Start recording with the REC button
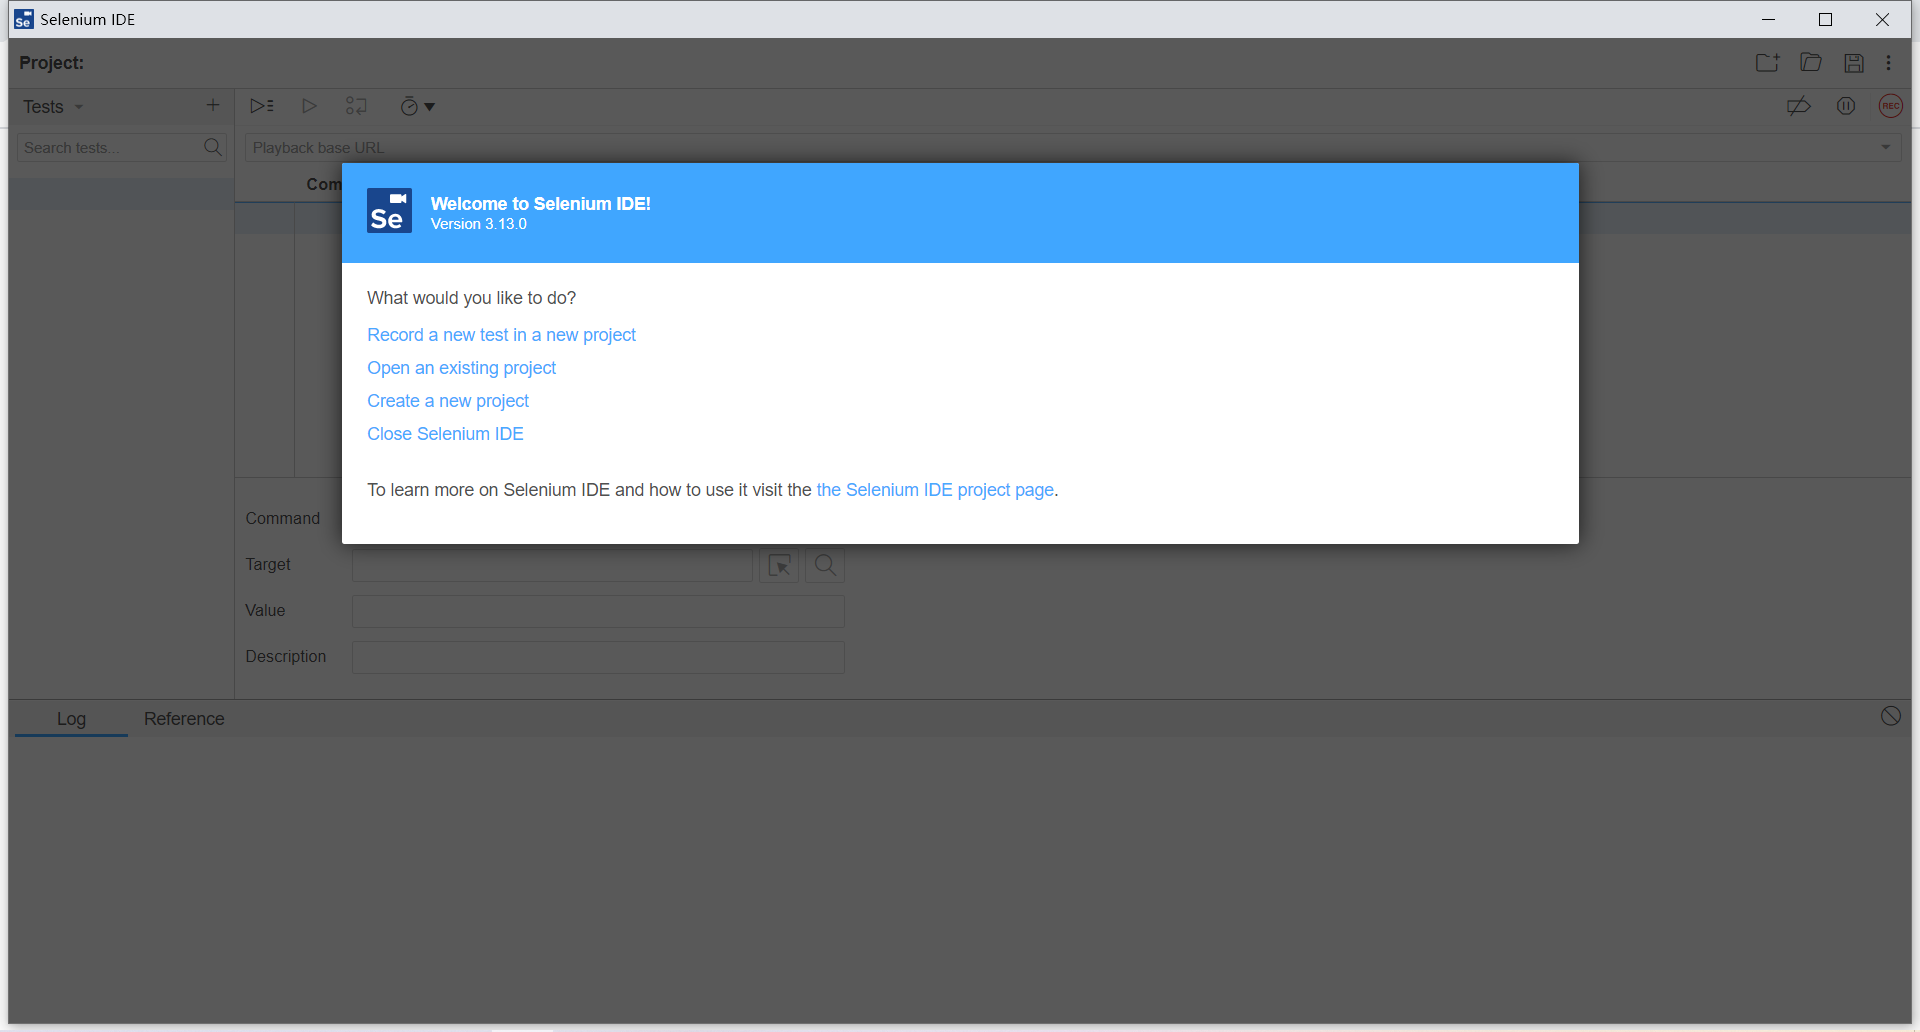 pos(1890,106)
